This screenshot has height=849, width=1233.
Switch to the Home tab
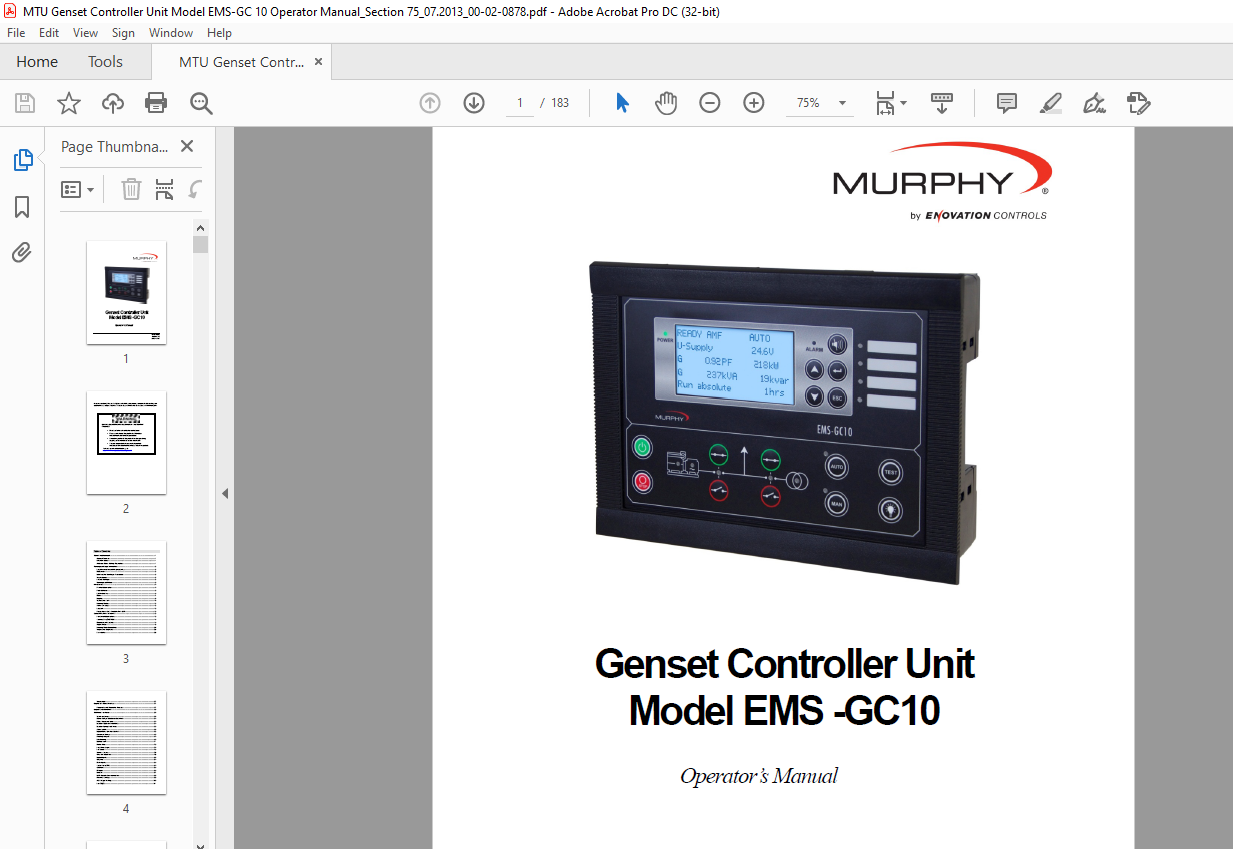point(37,62)
